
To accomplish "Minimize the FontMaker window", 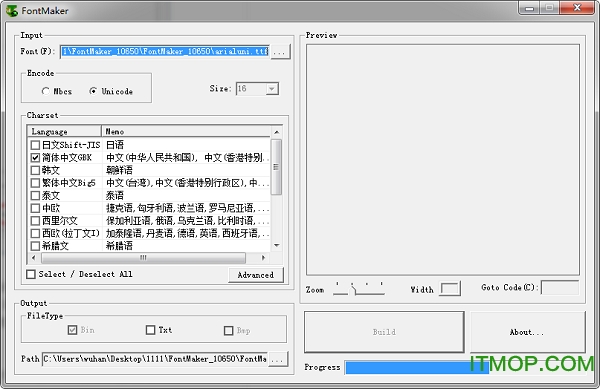I will tap(530, 8).
